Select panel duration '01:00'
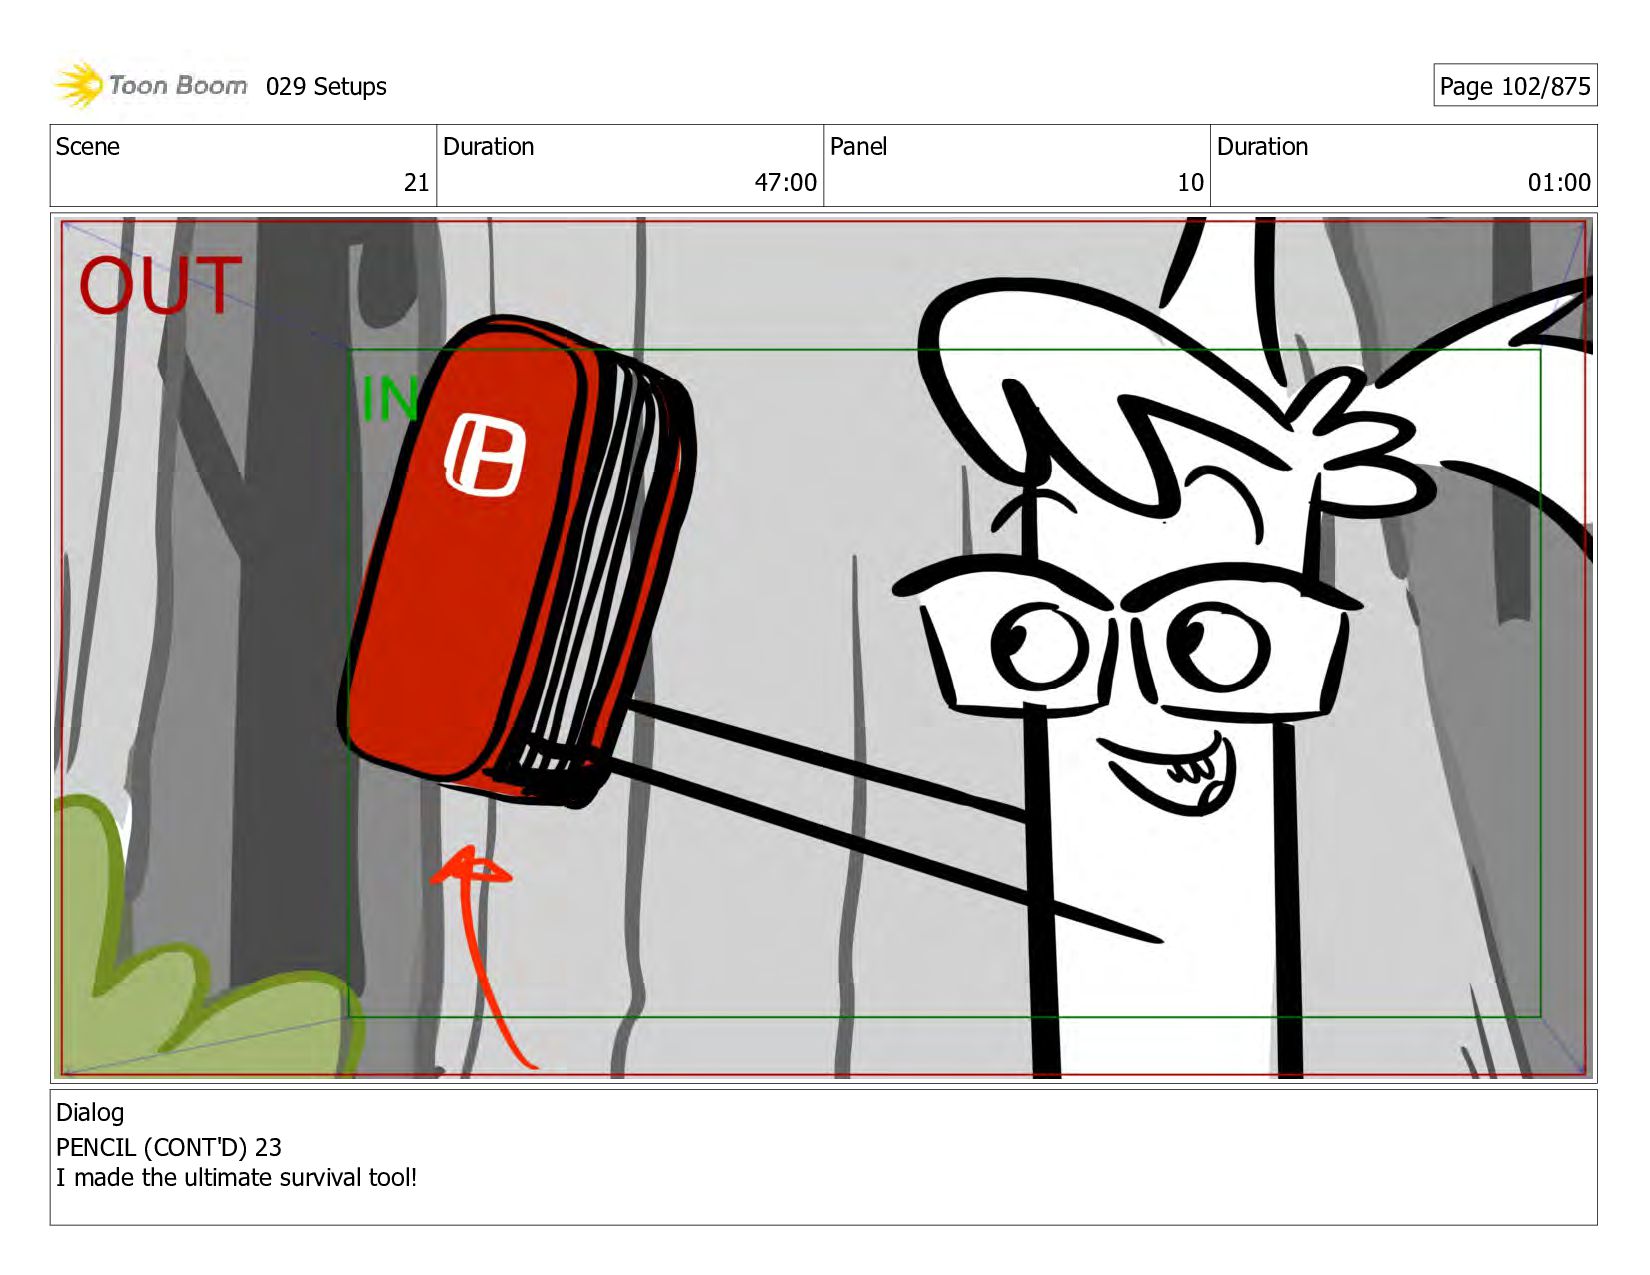 coord(1559,183)
